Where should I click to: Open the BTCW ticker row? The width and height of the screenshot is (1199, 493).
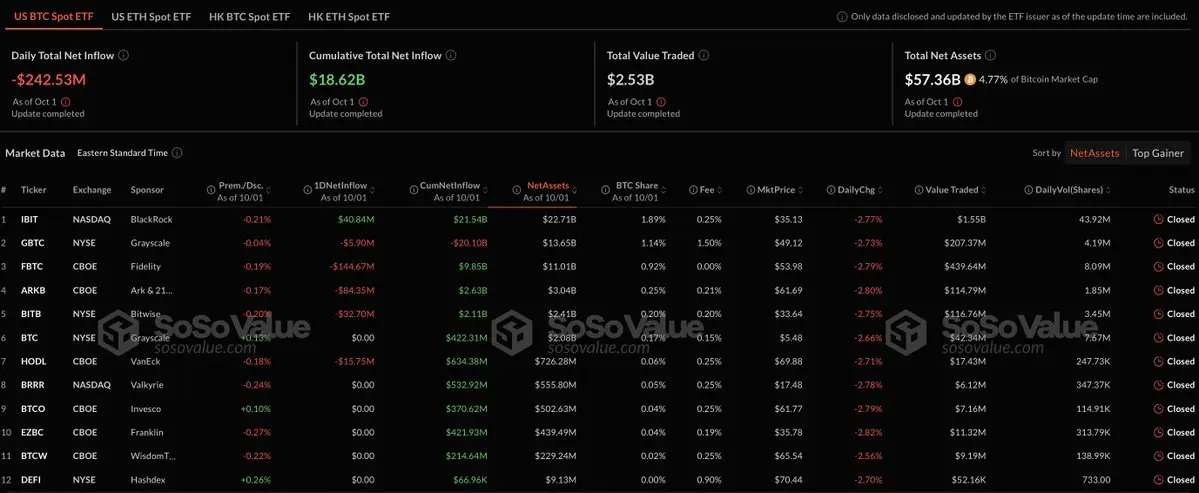(x=600, y=456)
